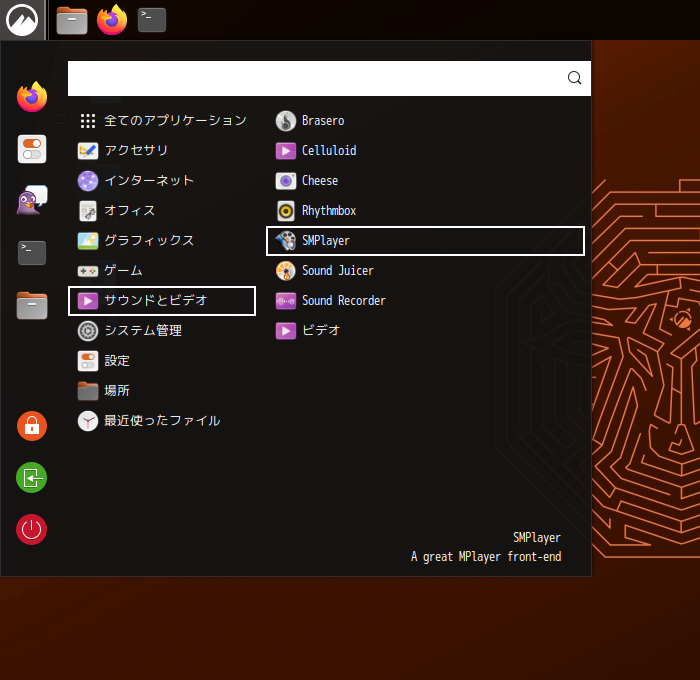Viewport: 700px width, 680px height.
Task: Select オフィス category
Action: pos(162,211)
